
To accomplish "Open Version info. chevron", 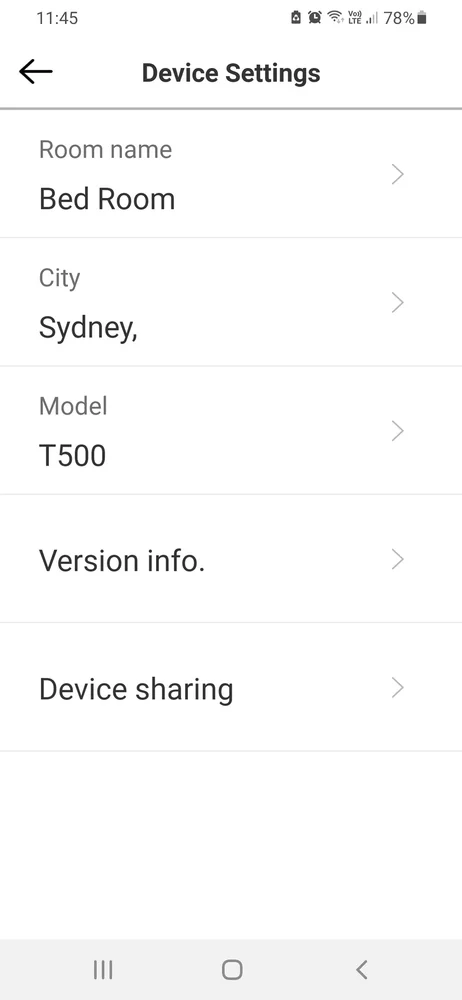I will (x=398, y=559).
